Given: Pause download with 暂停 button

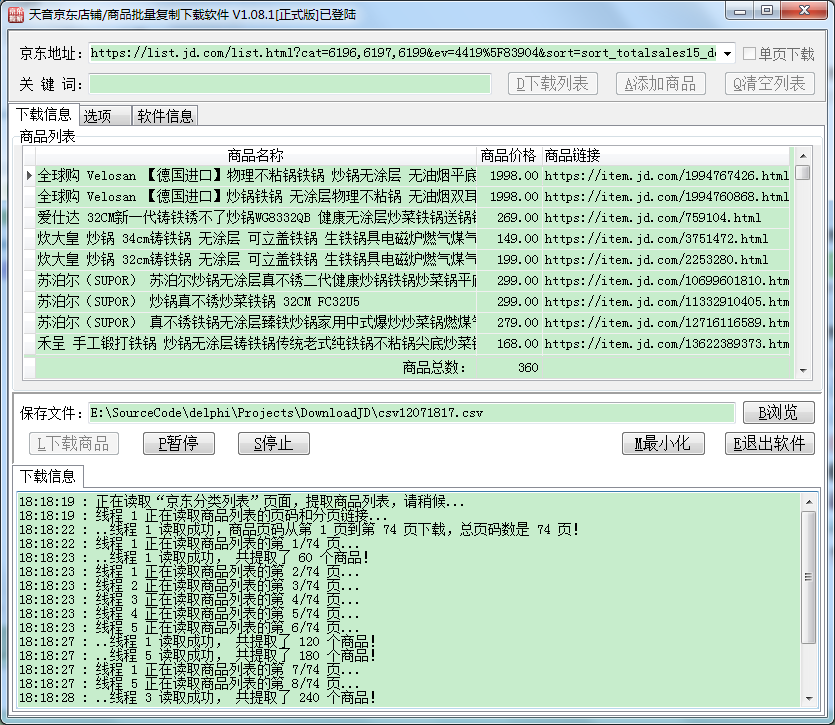Looking at the screenshot, I should 171,444.
